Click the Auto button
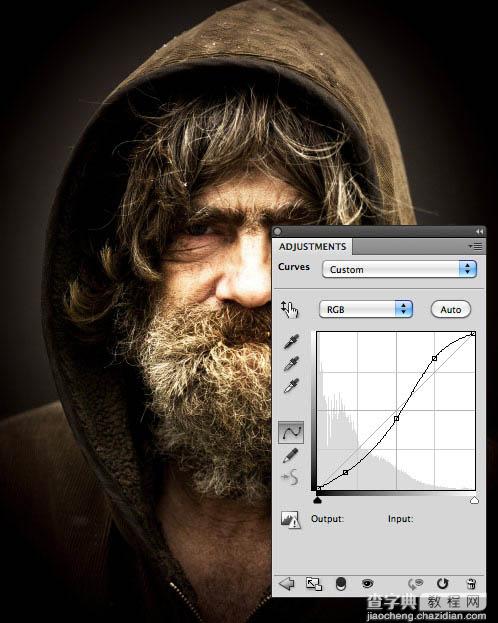This screenshot has width=498, height=623. point(451,310)
